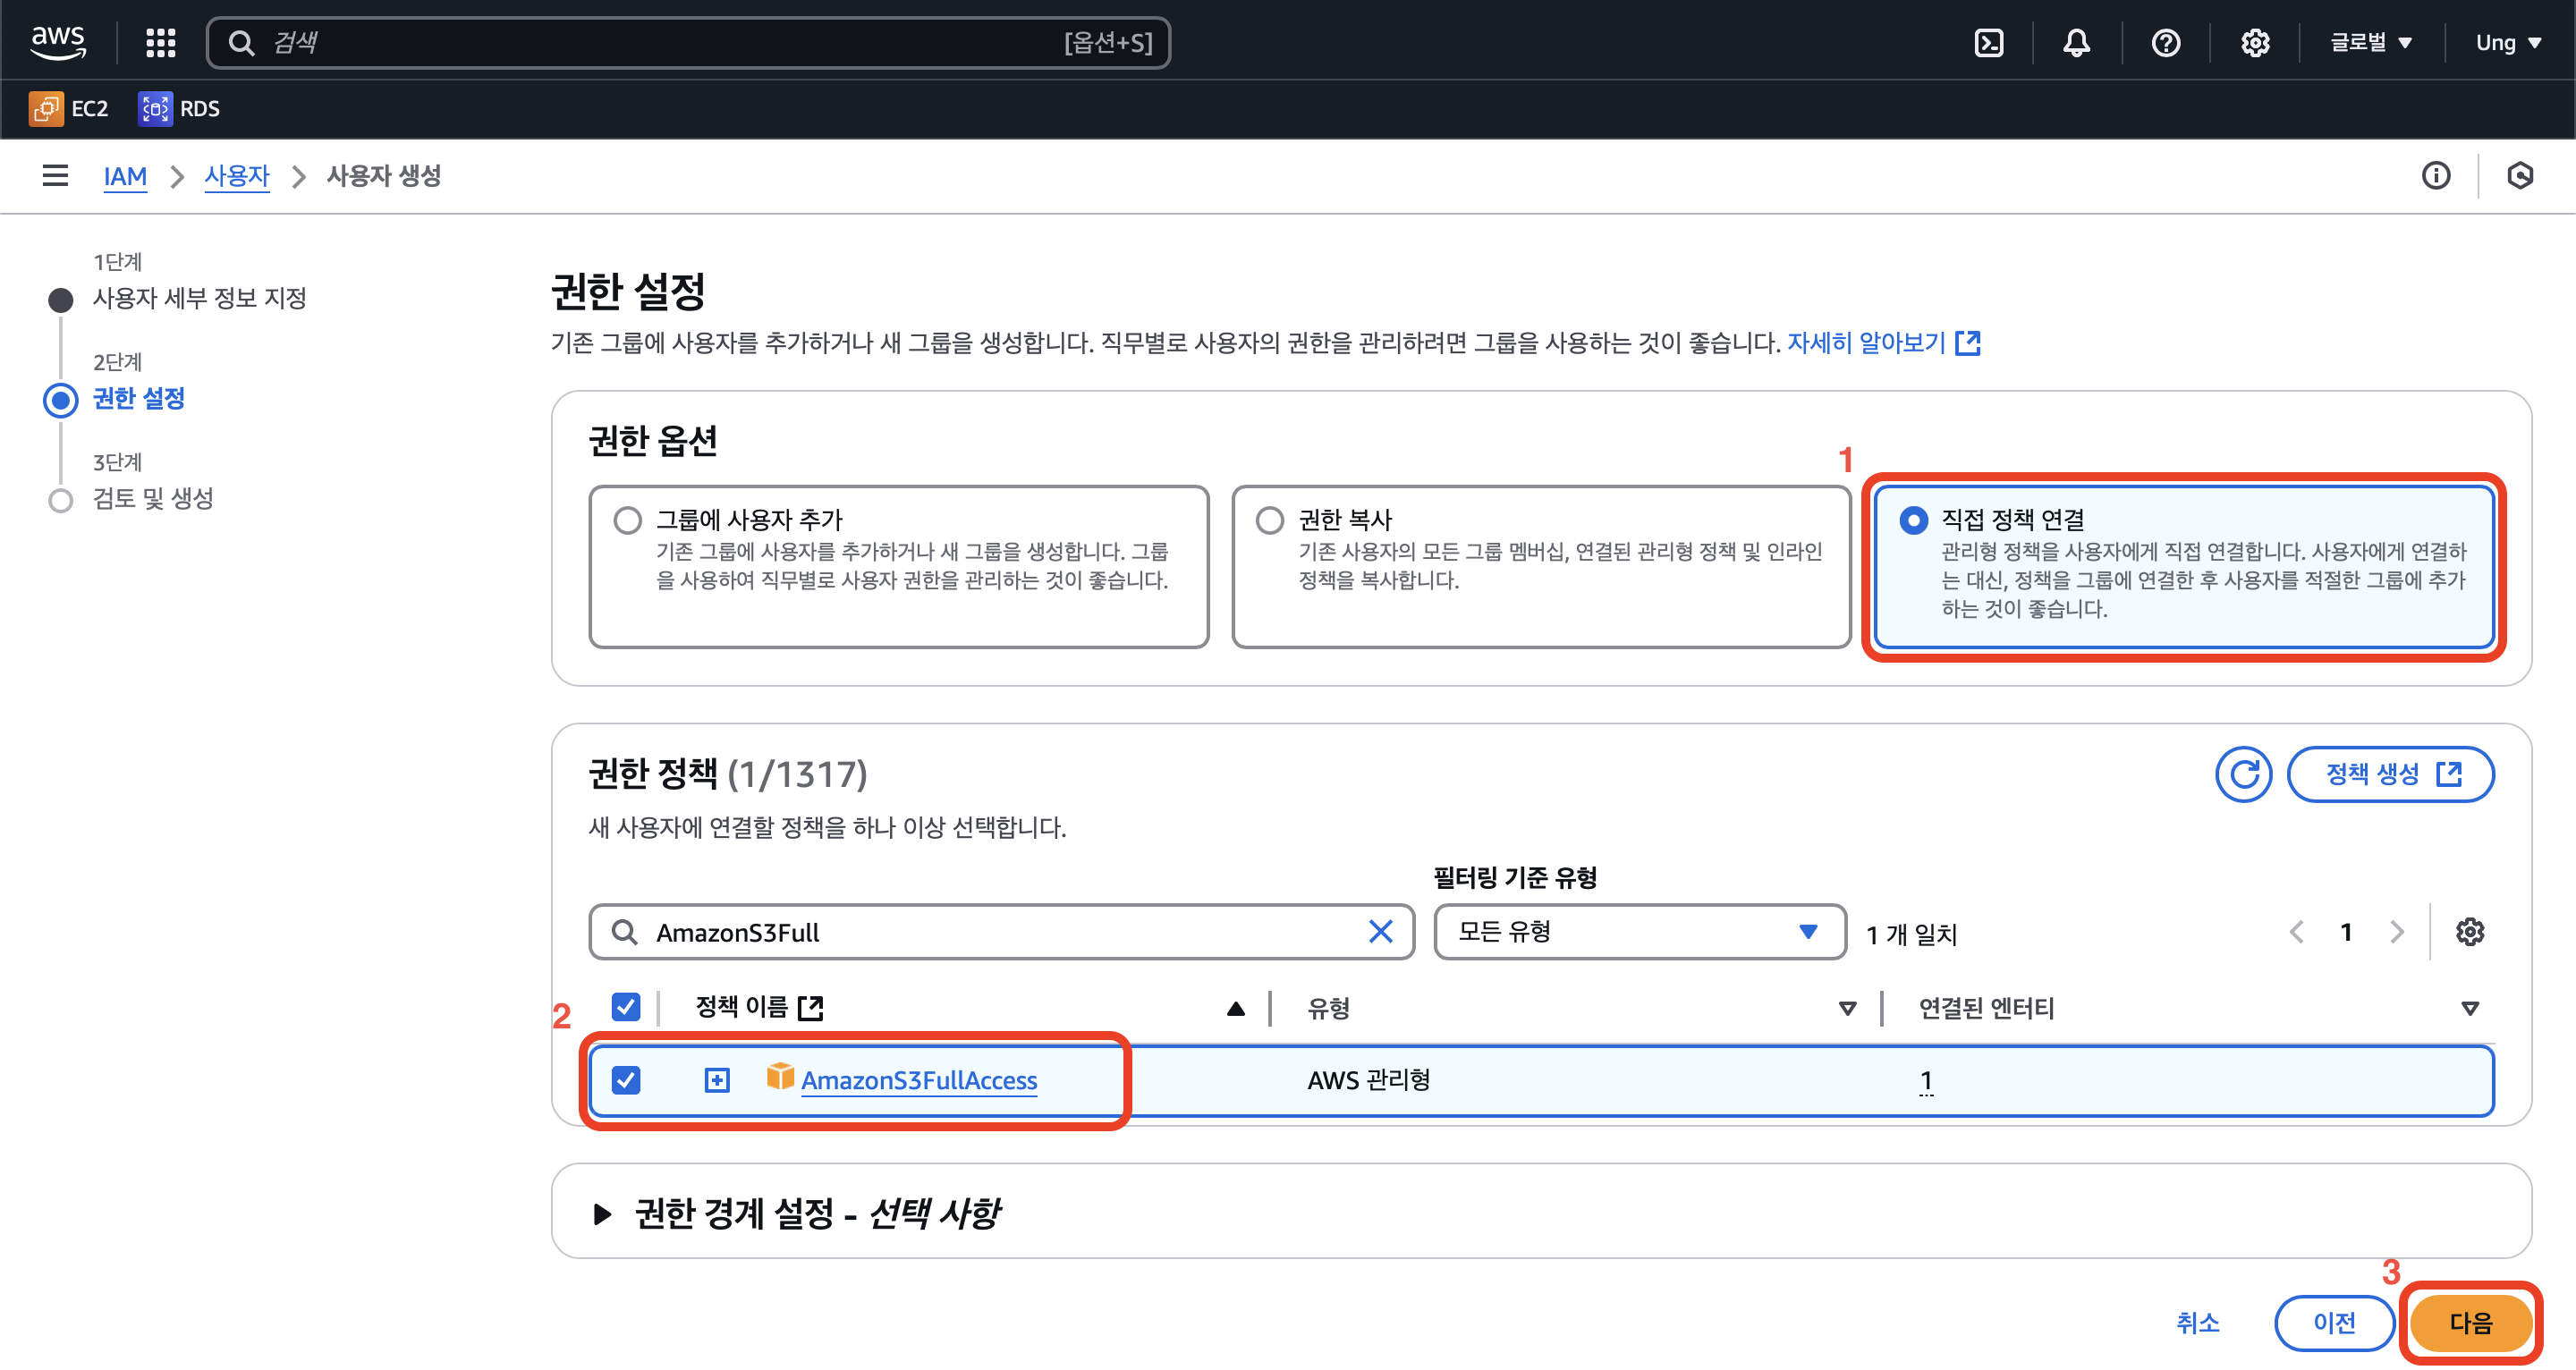2576x1370 pixels.
Task: Uncheck the AmazonS3FullAccess policy checkbox
Action: (626, 1080)
